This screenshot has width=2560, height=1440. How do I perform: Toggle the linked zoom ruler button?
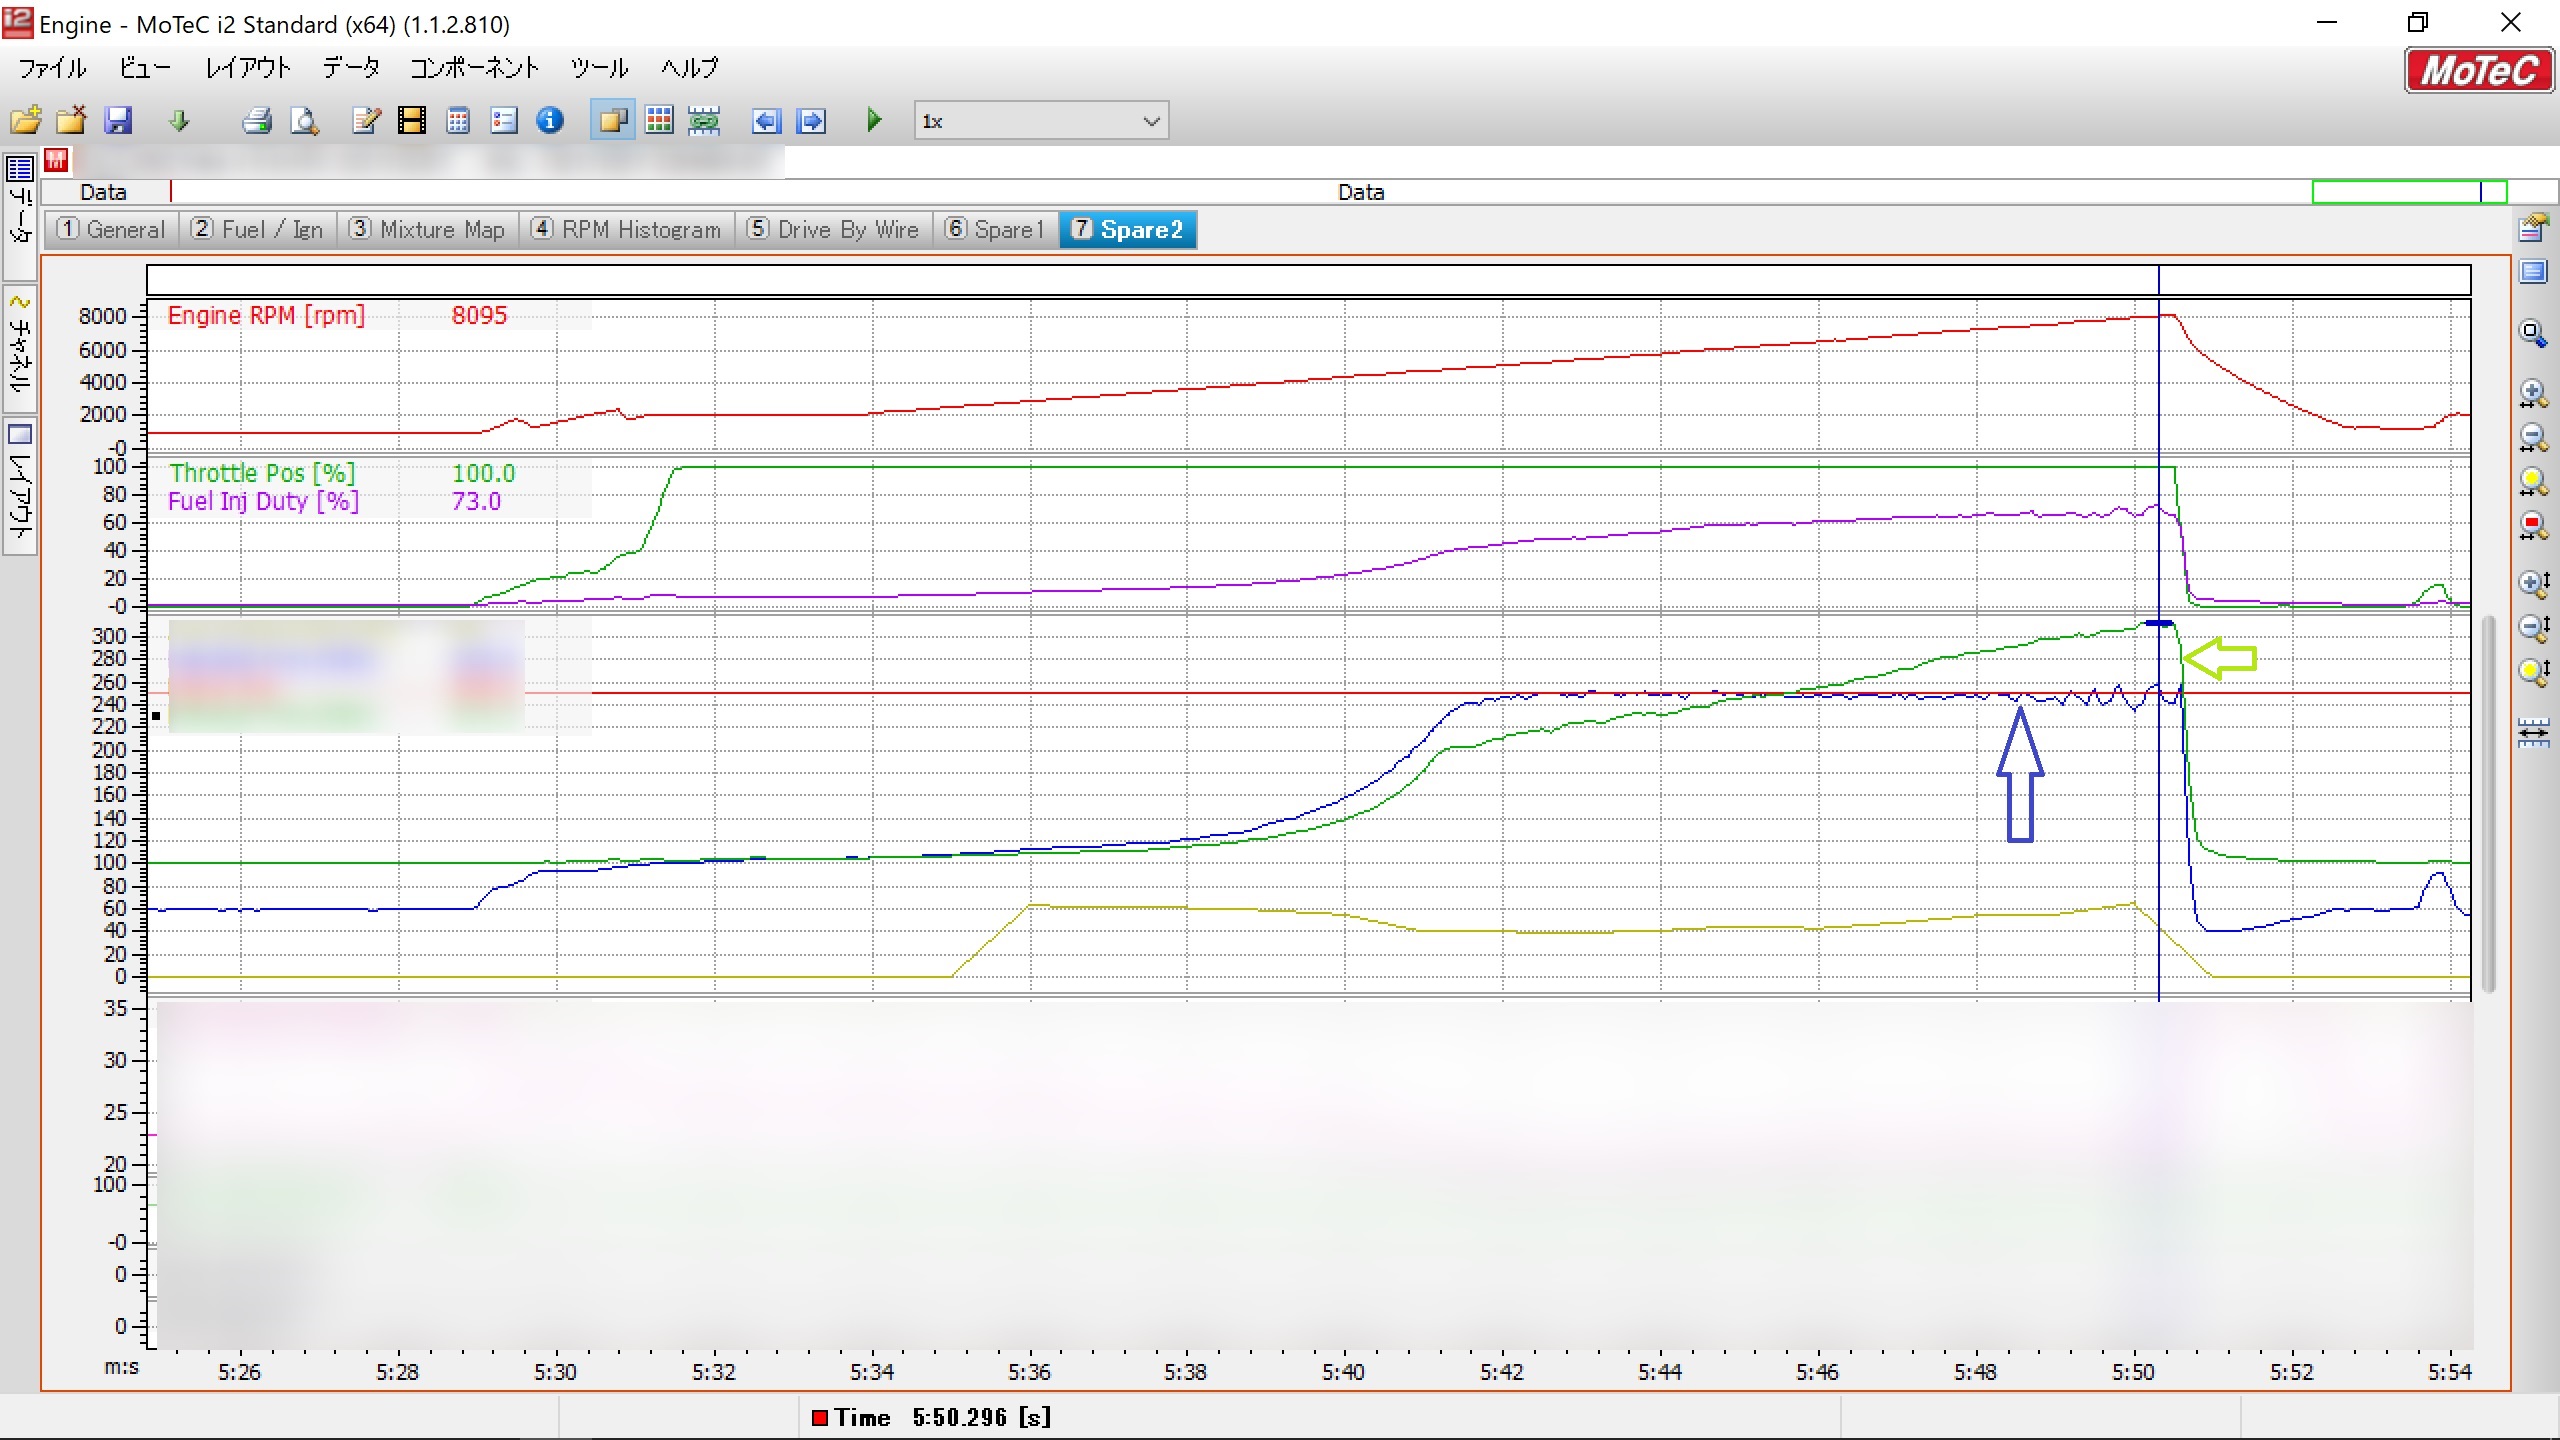[704, 121]
